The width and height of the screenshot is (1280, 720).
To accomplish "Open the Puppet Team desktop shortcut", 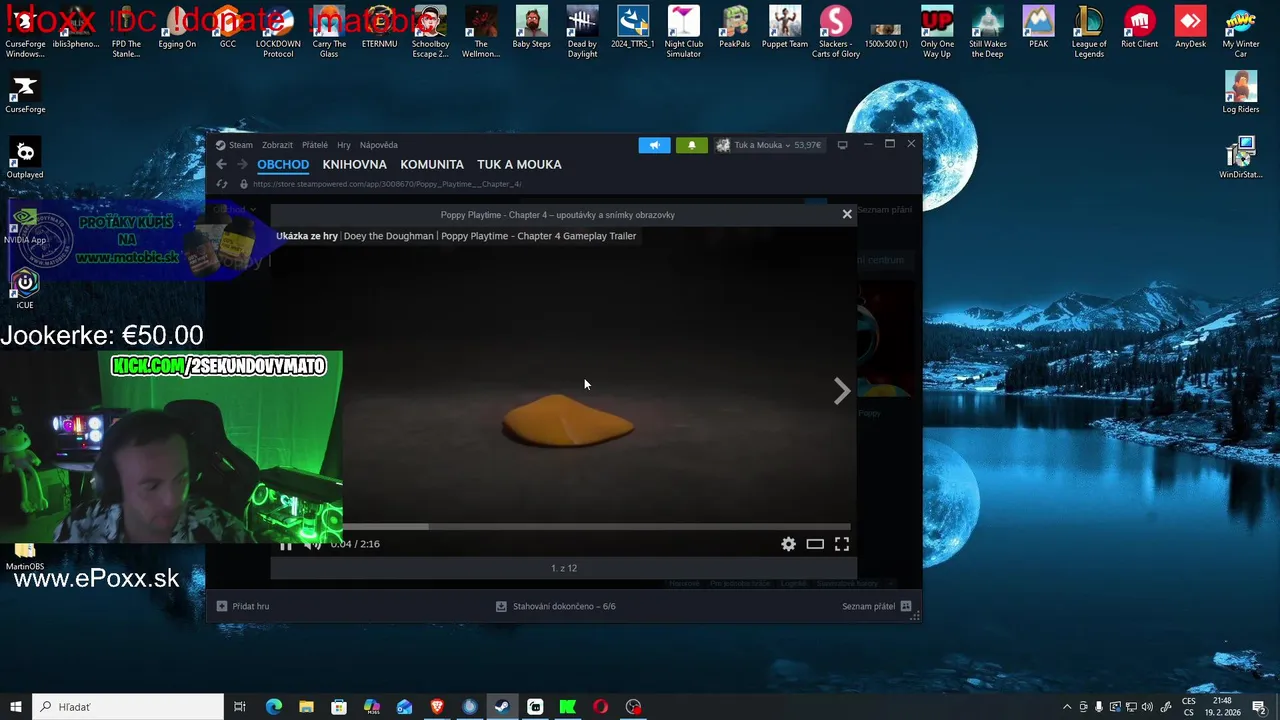I will click(785, 29).
